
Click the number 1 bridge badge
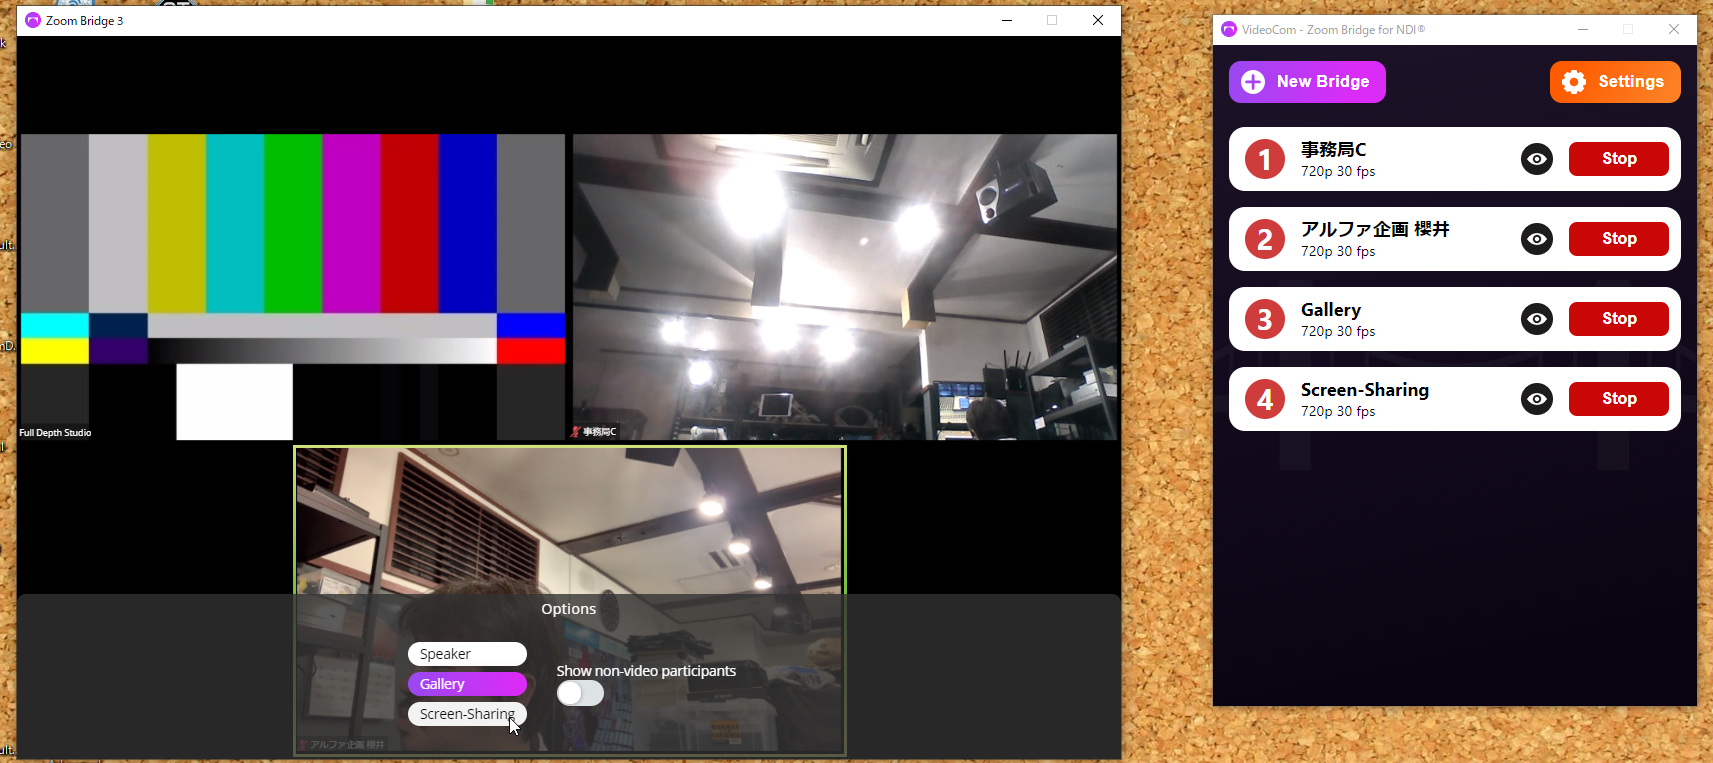(1265, 159)
